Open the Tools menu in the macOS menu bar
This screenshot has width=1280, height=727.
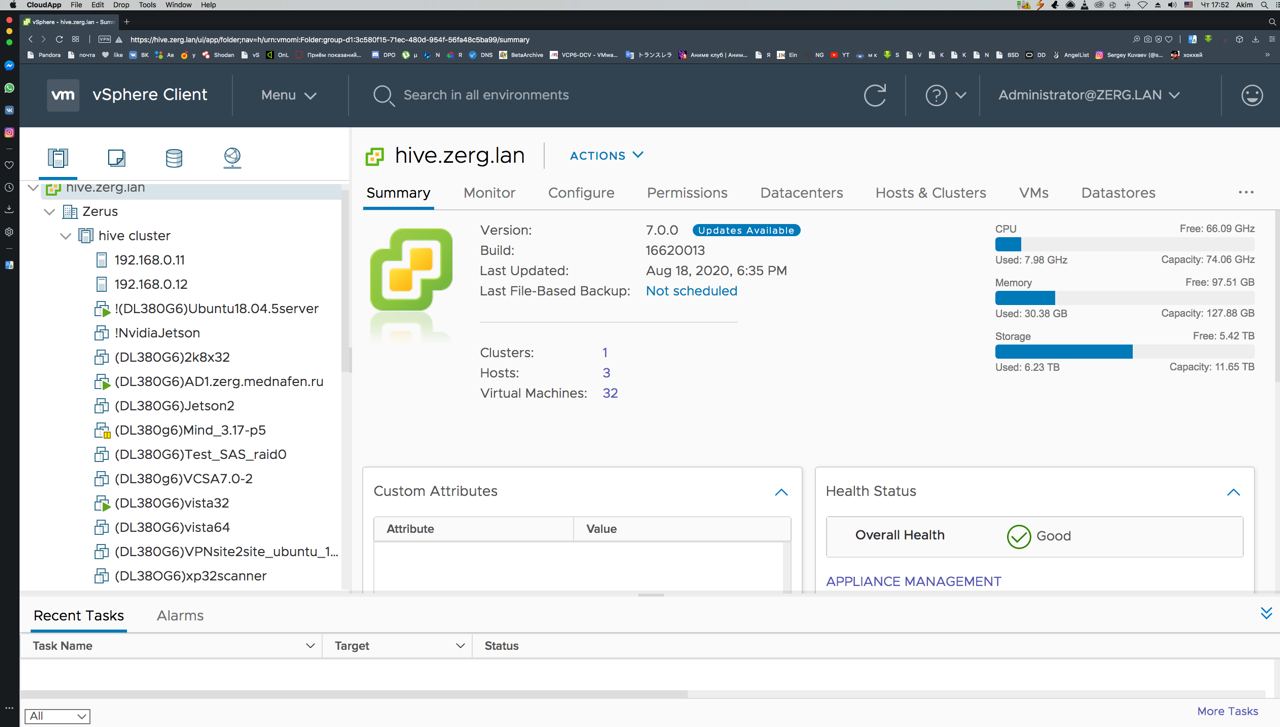pyautogui.click(x=147, y=5)
